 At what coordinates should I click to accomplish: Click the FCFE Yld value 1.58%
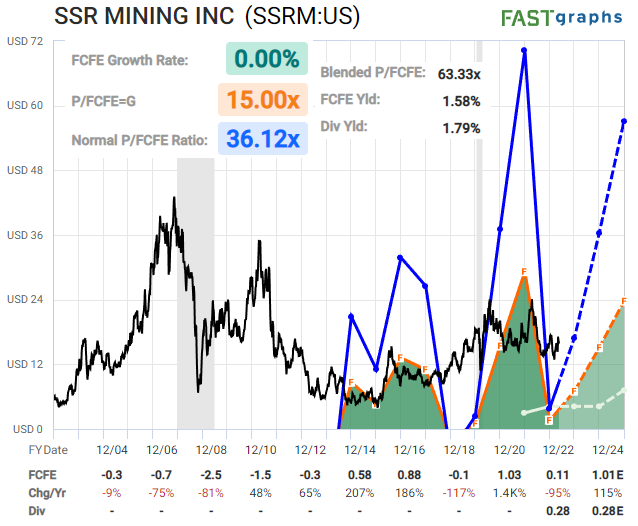pyautogui.click(x=461, y=101)
